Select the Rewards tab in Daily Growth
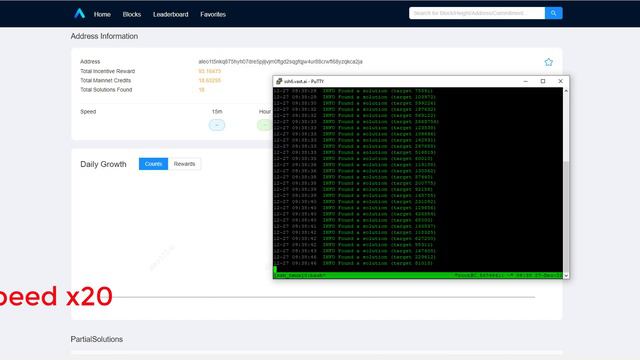The image size is (640, 360). click(184, 164)
